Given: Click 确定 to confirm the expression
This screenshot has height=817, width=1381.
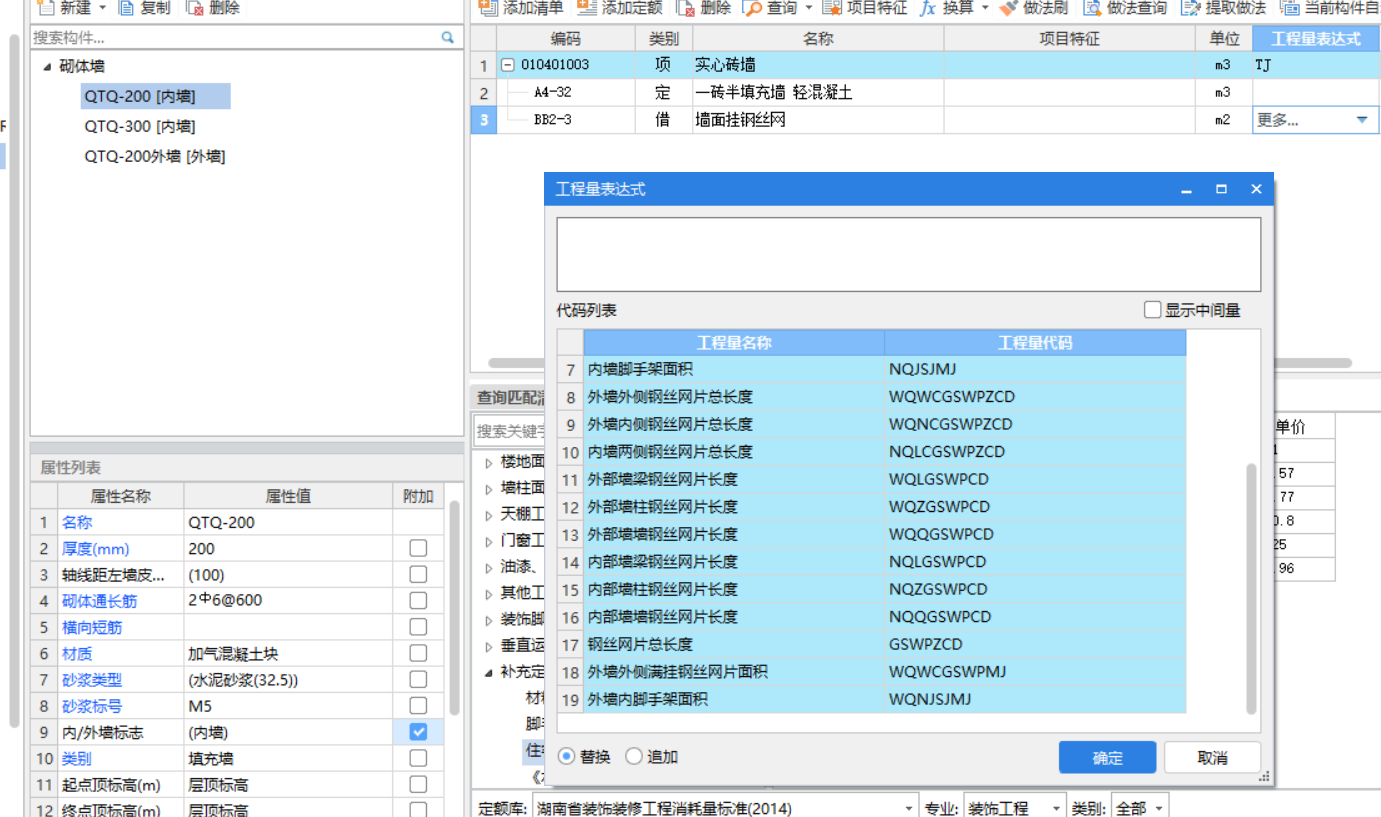Looking at the screenshot, I should [x=1108, y=758].
